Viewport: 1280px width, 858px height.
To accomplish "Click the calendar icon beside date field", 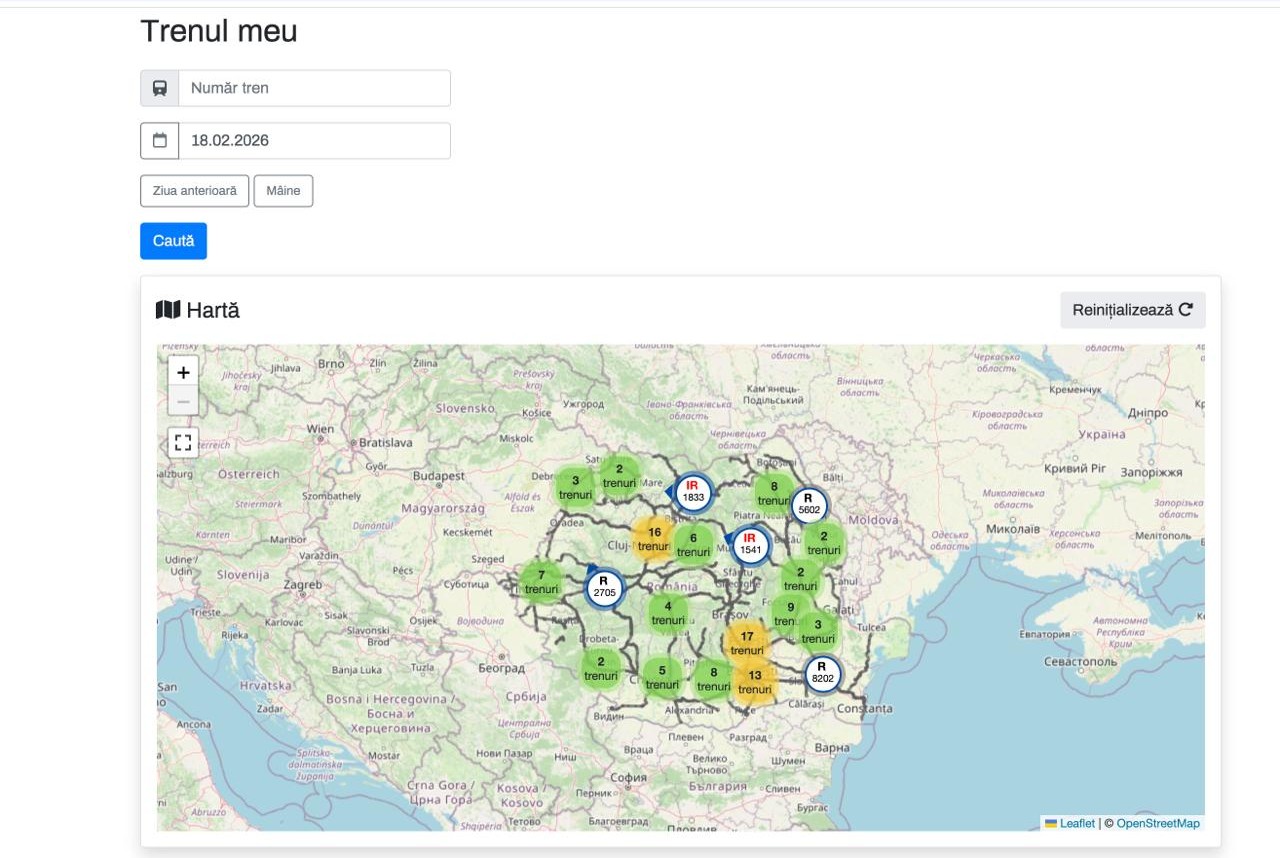I will 160,141.
